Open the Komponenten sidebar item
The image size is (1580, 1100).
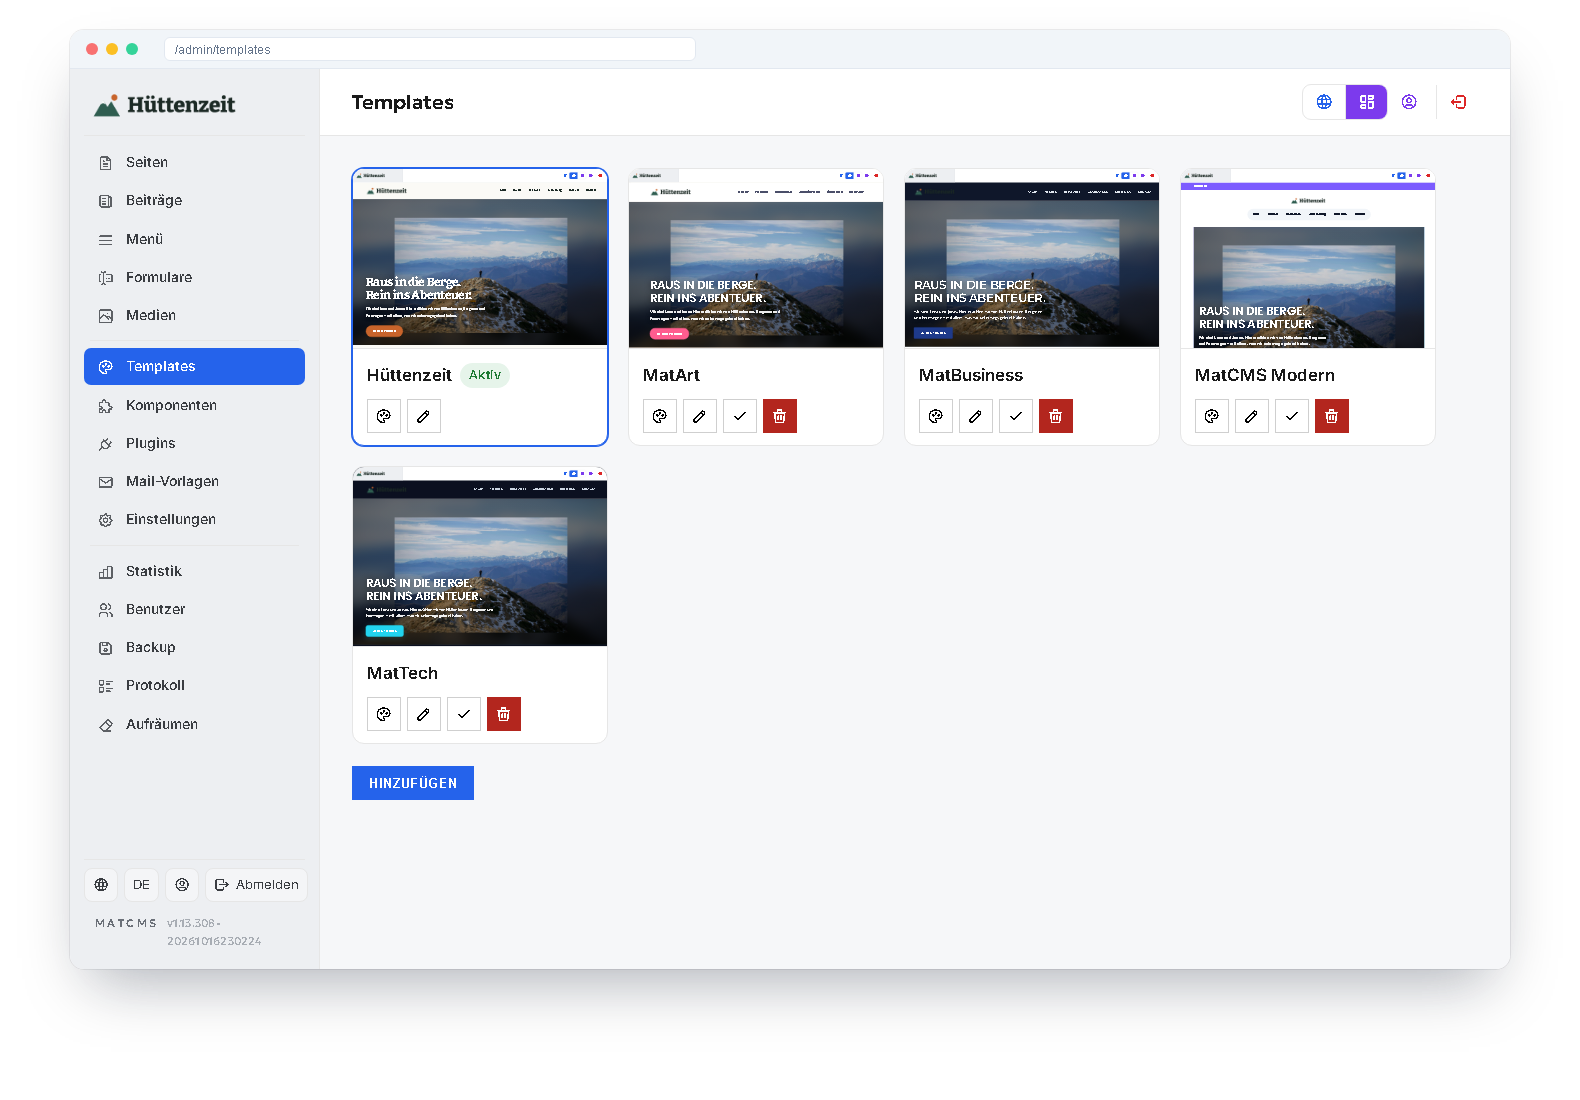click(194, 405)
